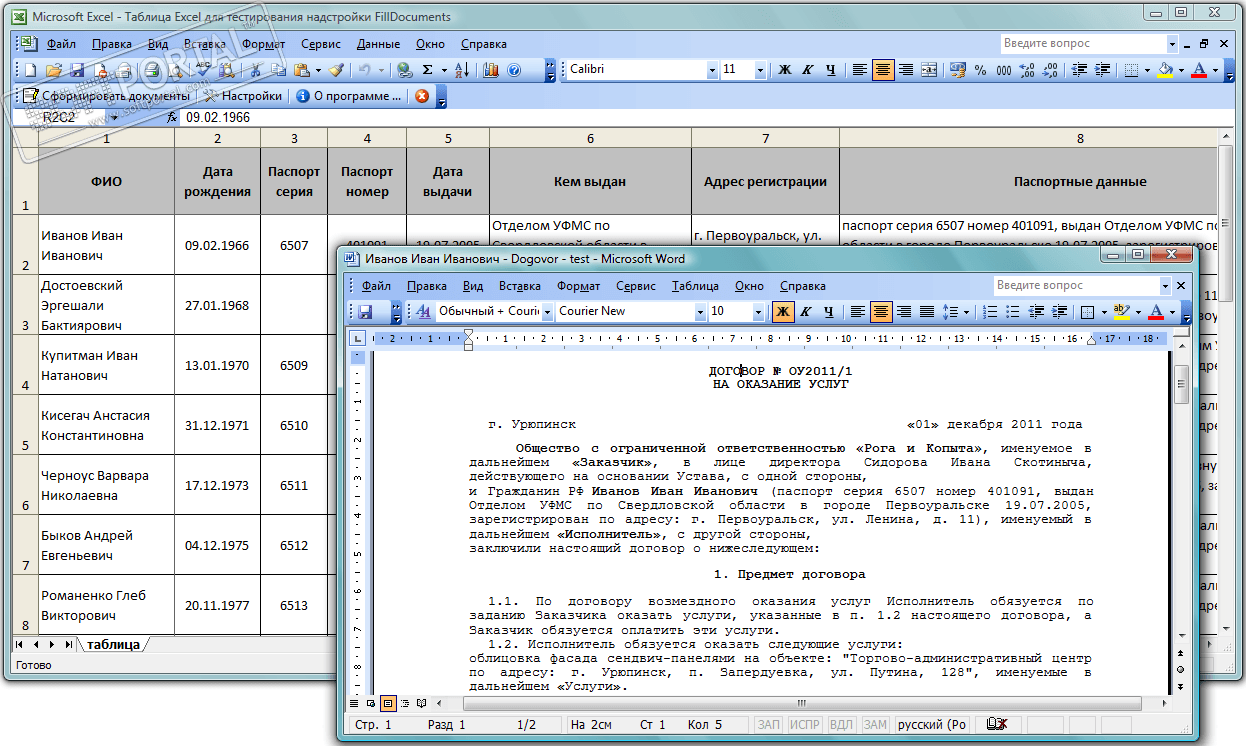Apply Currency format in Excel toolbar
1246x746 pixels.
957,70
